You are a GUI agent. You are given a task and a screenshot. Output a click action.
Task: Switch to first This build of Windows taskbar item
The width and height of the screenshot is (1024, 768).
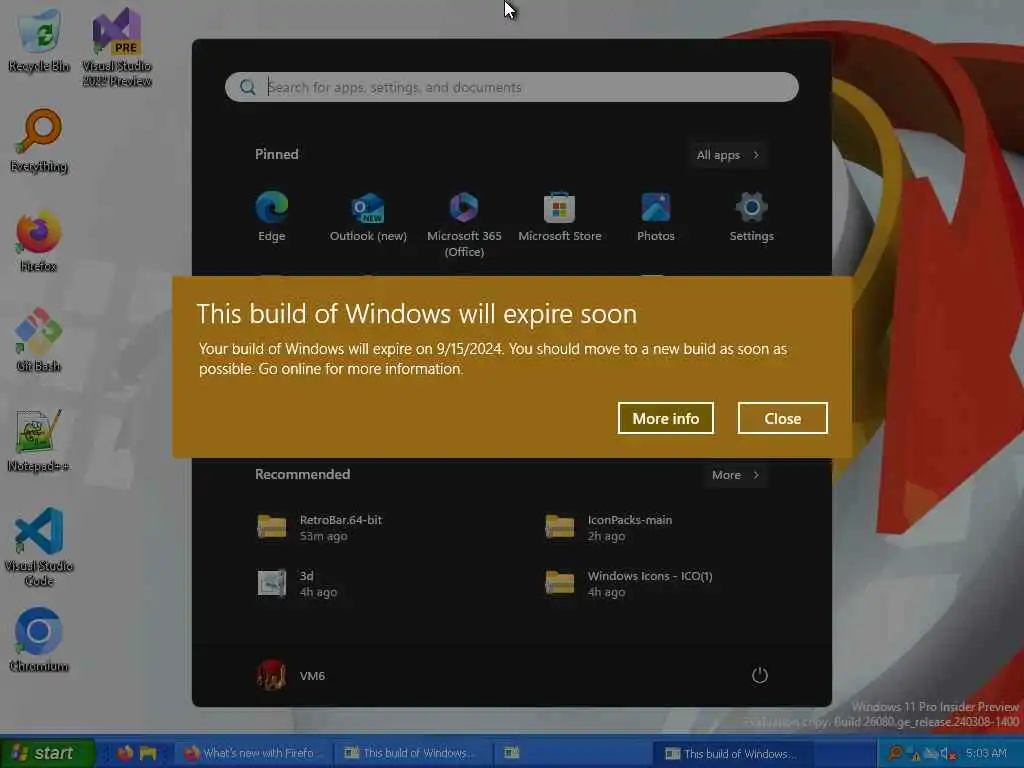coord(411,753)
